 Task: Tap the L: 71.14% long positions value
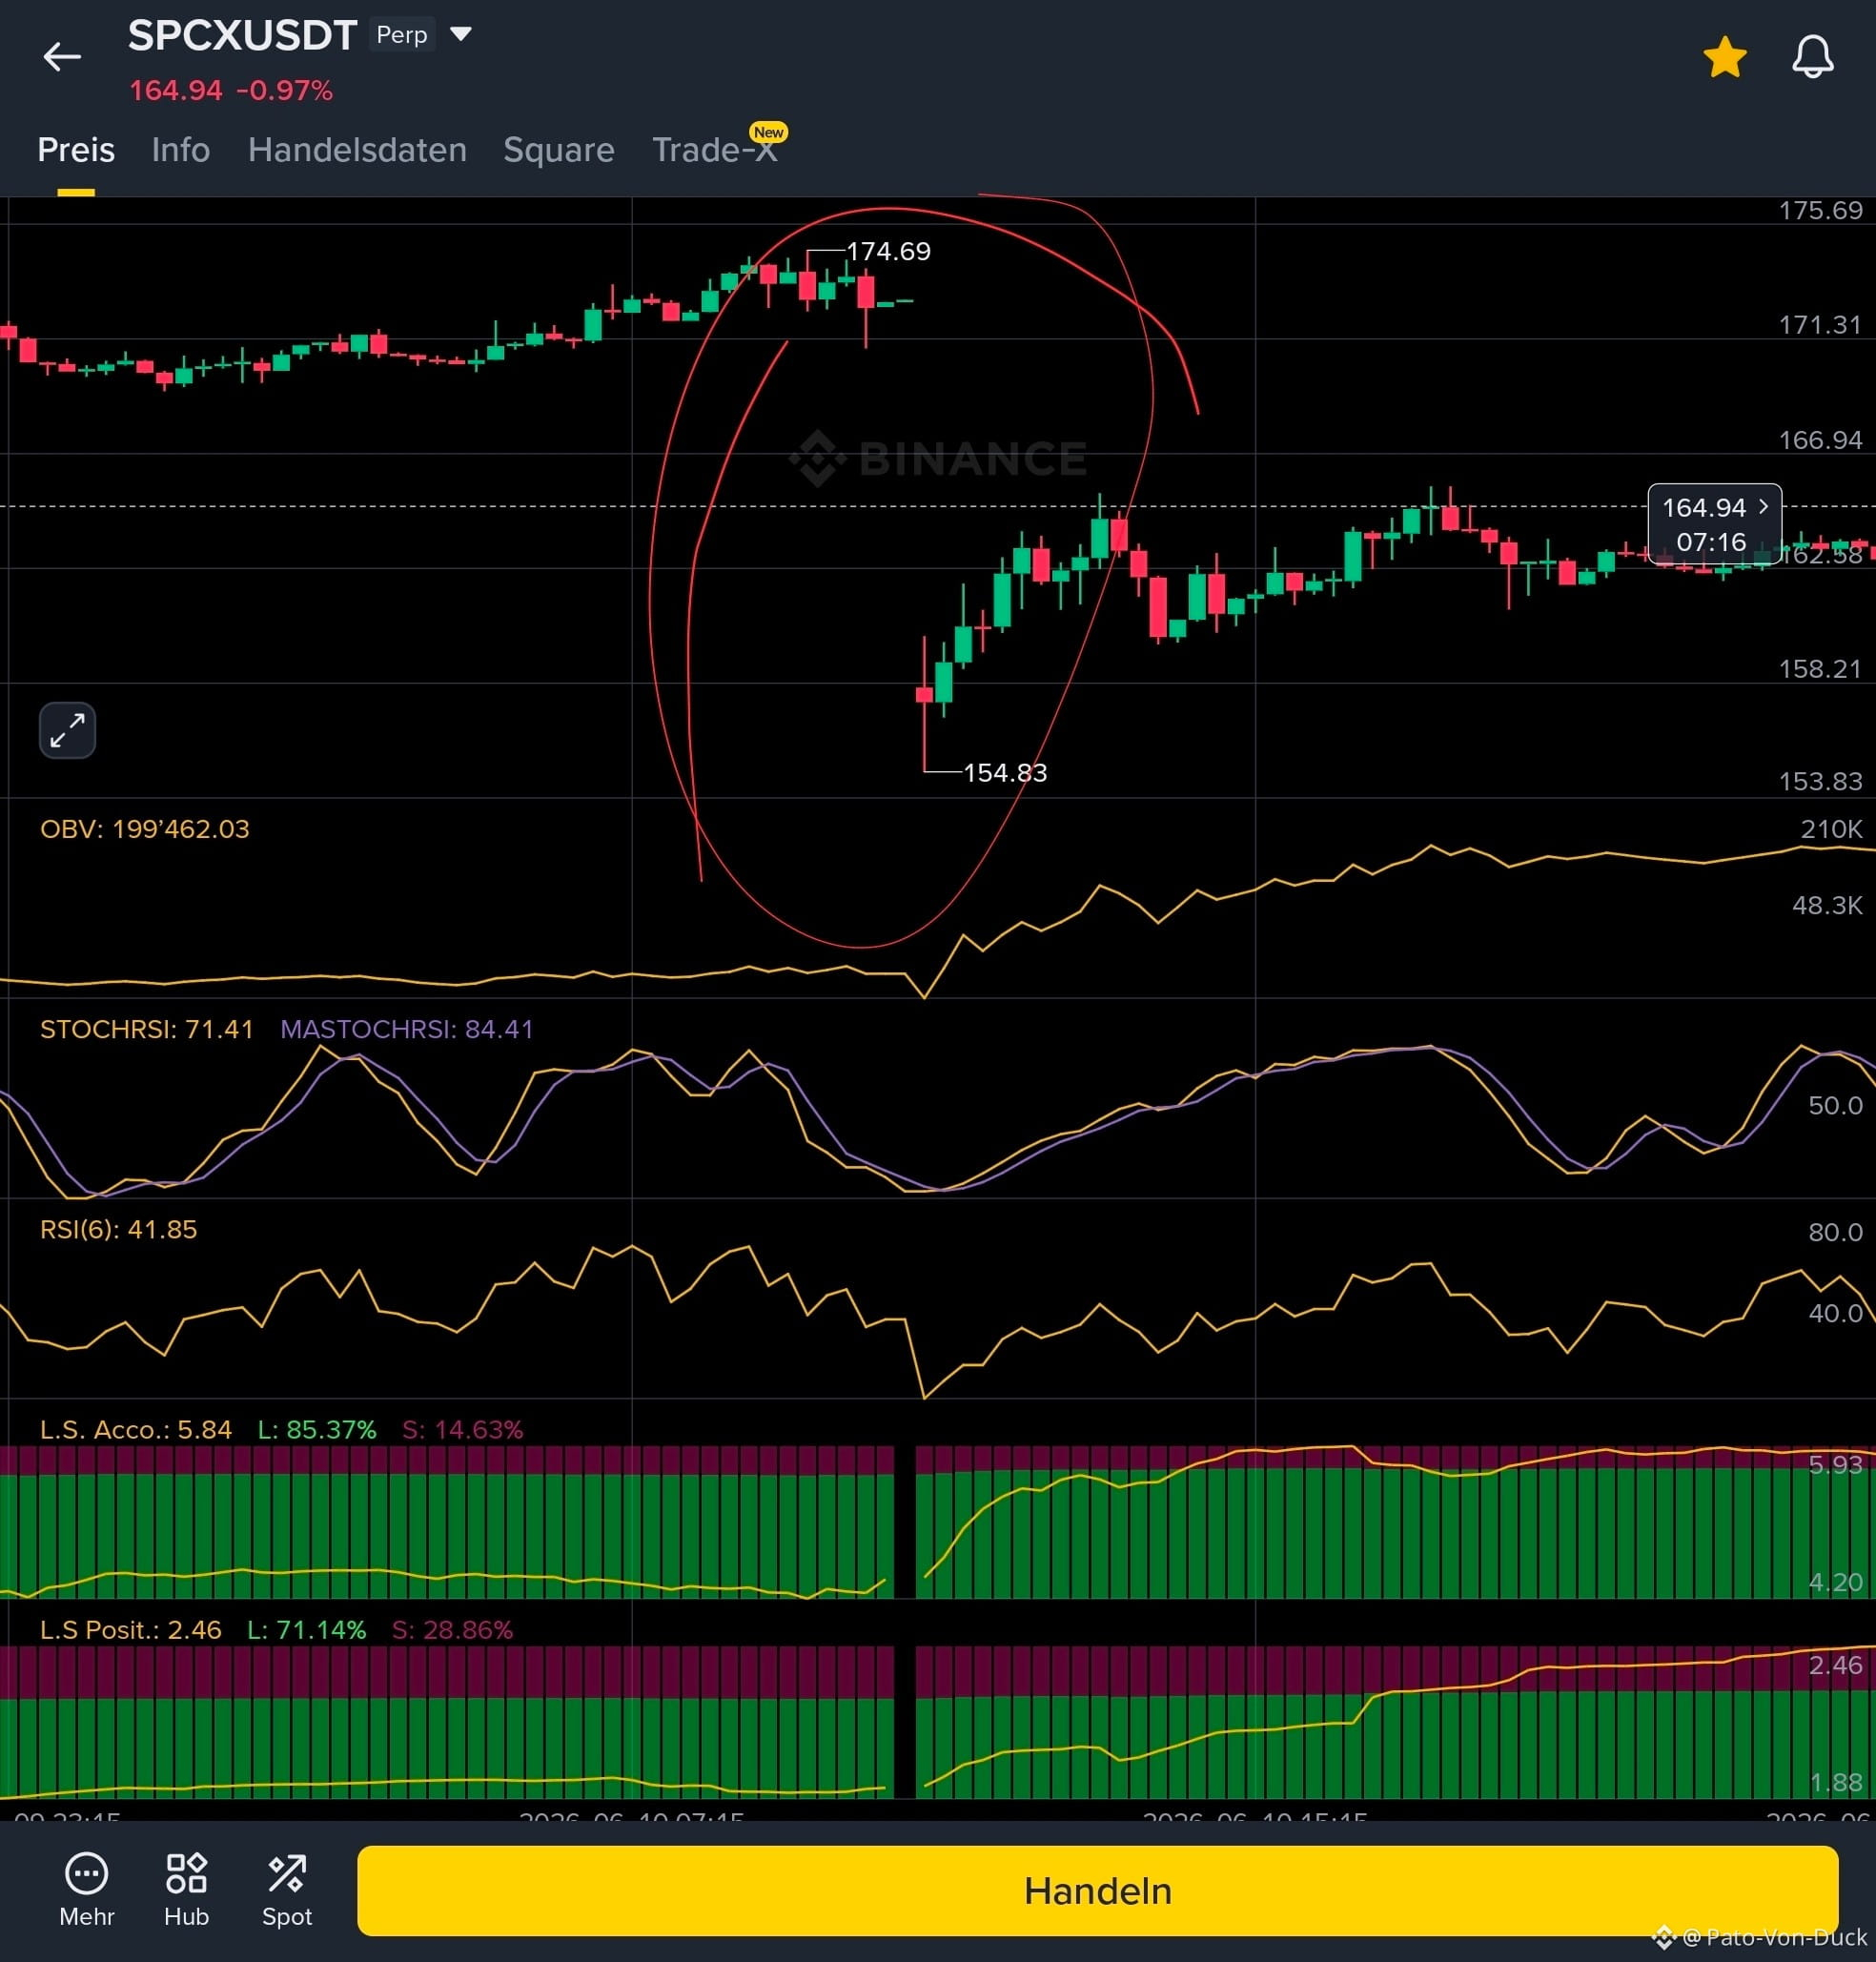point(307,1629)
